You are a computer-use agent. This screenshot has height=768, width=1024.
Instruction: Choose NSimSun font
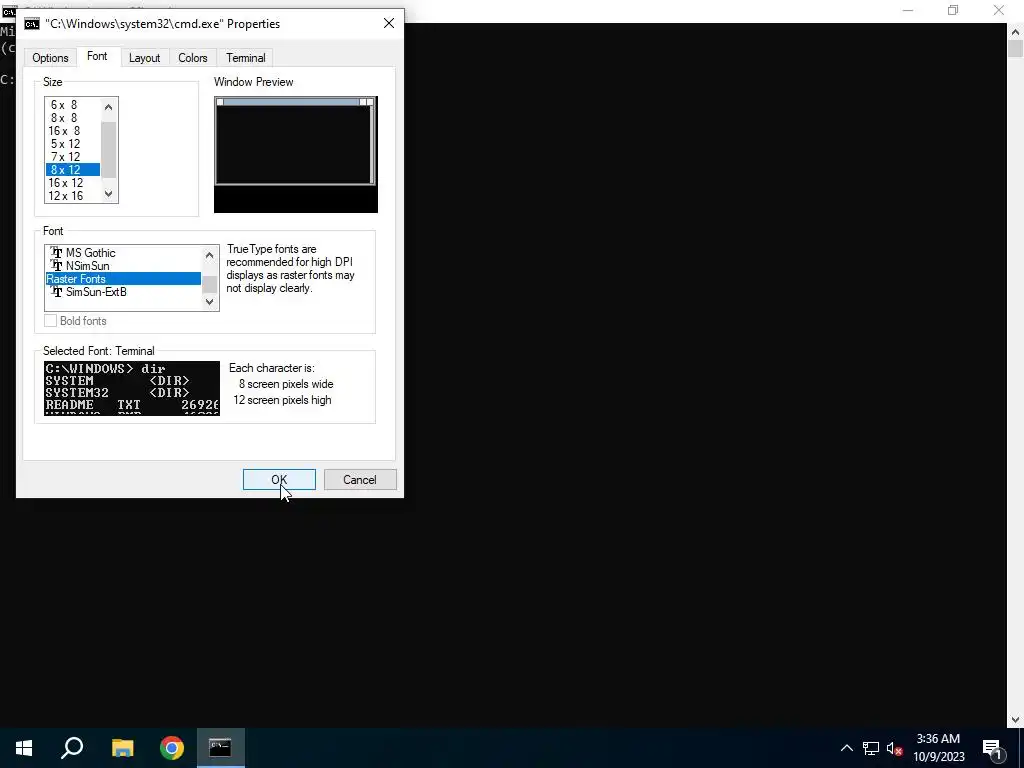[x=123, y=266]
